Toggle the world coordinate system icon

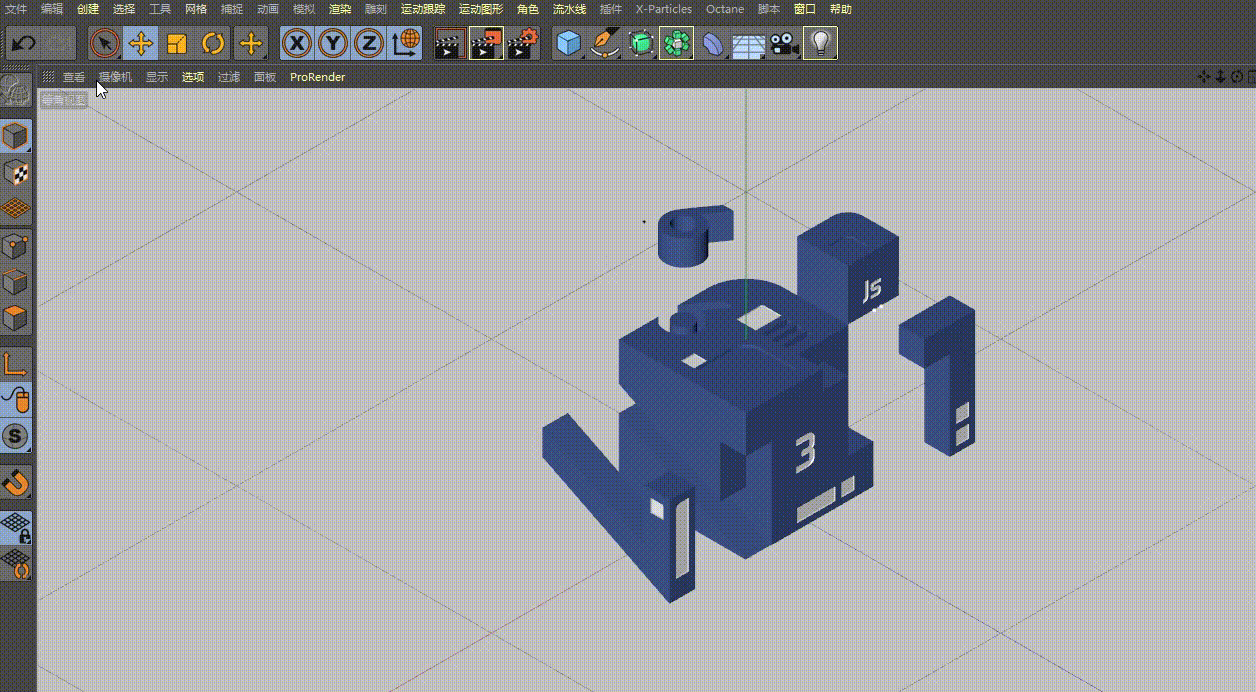point(405,43)
